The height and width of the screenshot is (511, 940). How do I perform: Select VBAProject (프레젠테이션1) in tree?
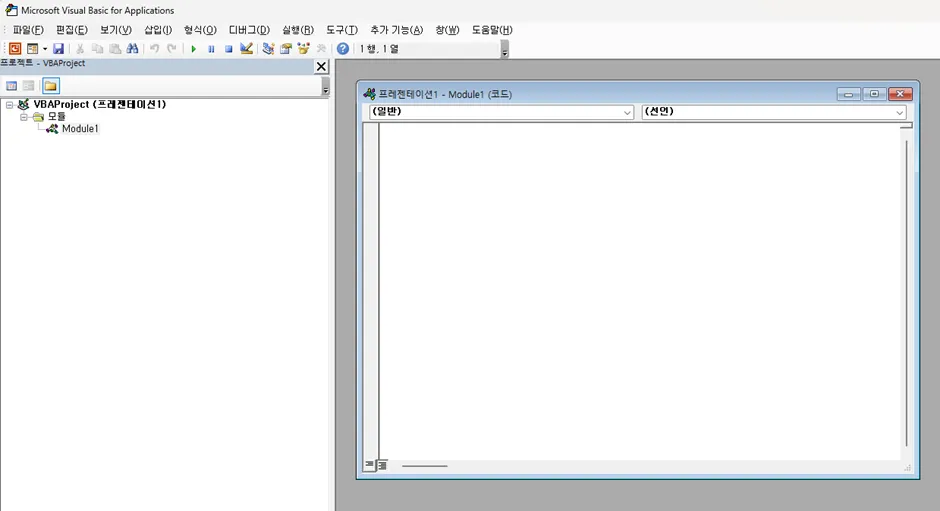point(100,104)
